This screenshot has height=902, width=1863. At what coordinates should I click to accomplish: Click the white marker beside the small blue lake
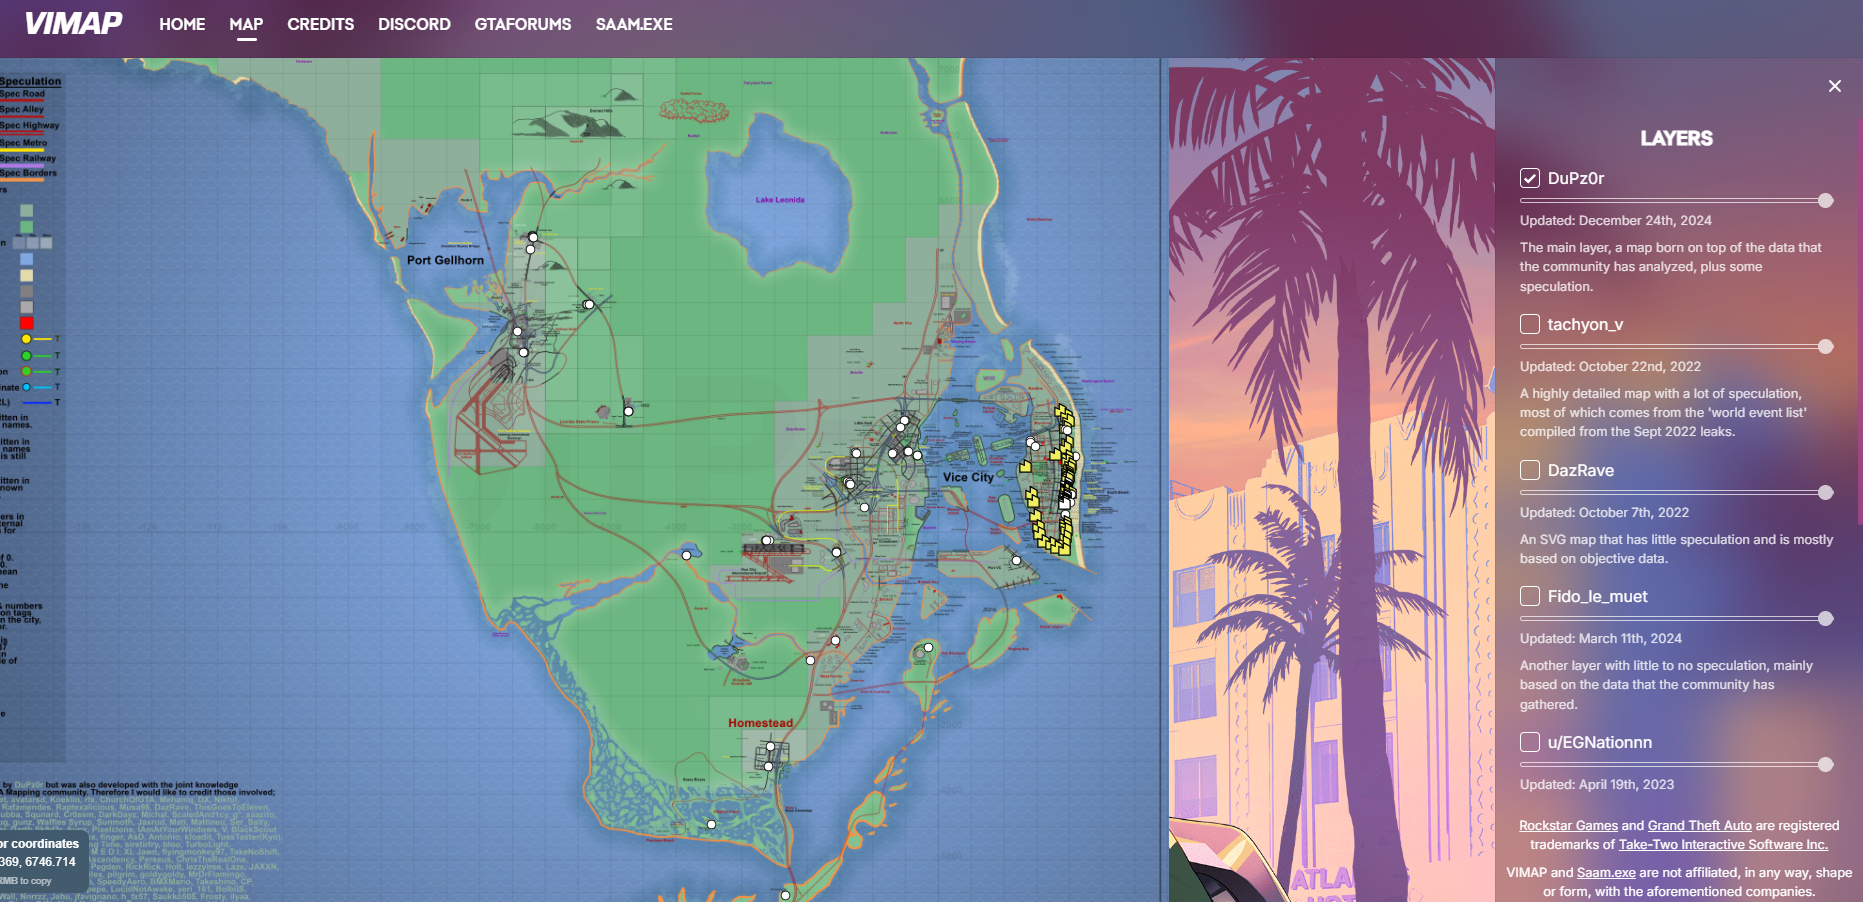click(686, 555)
